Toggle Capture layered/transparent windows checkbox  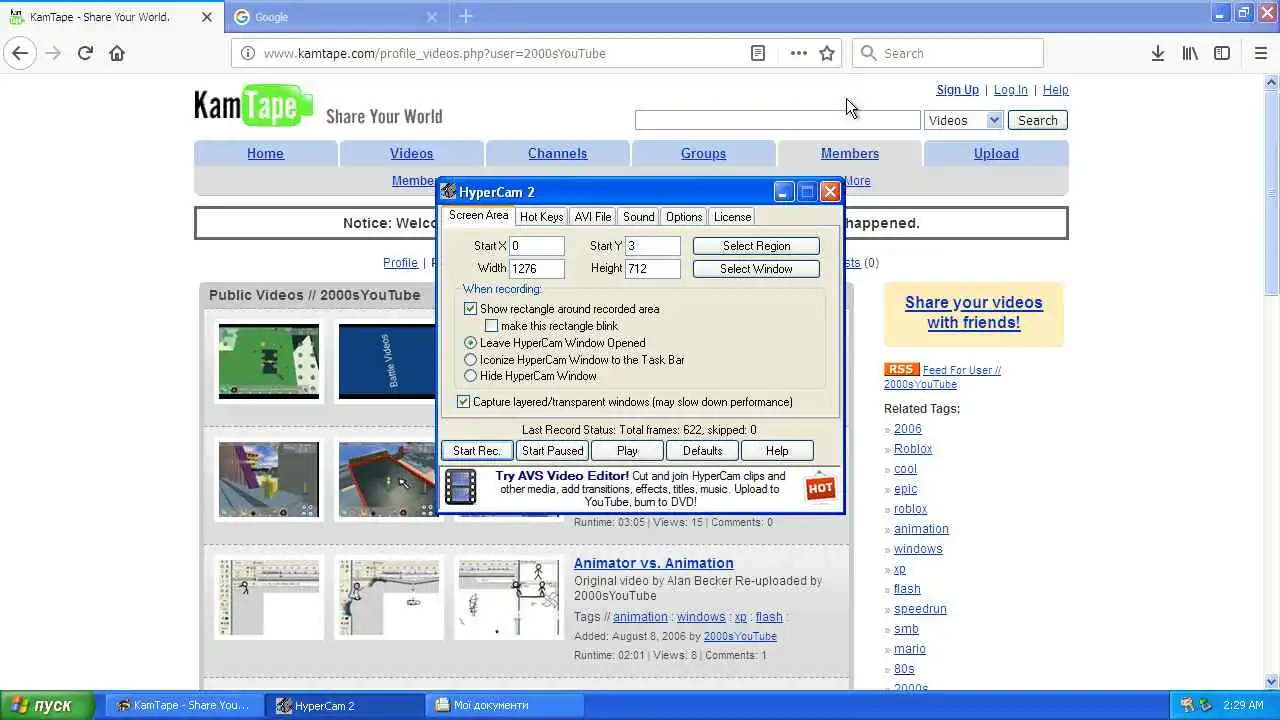click(463, 402)
